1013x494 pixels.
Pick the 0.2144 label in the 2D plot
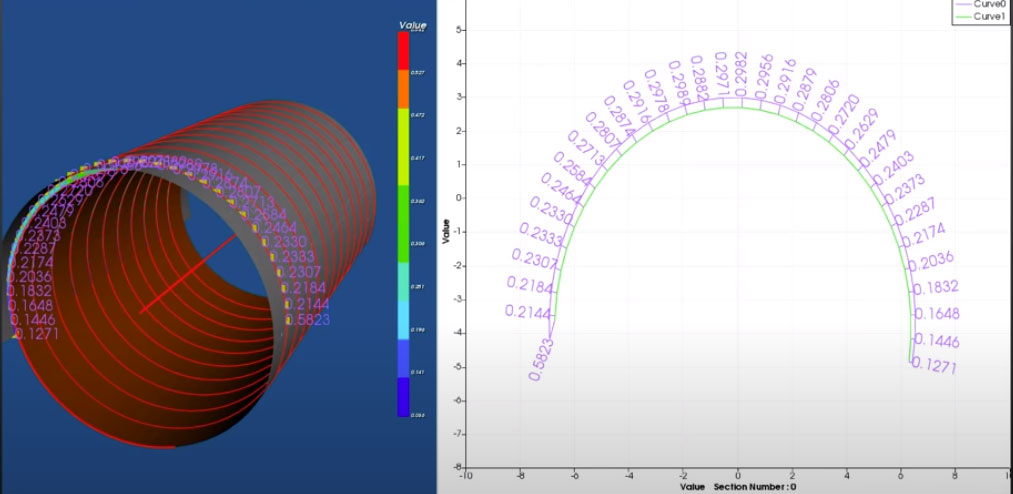tap(530, 311)
